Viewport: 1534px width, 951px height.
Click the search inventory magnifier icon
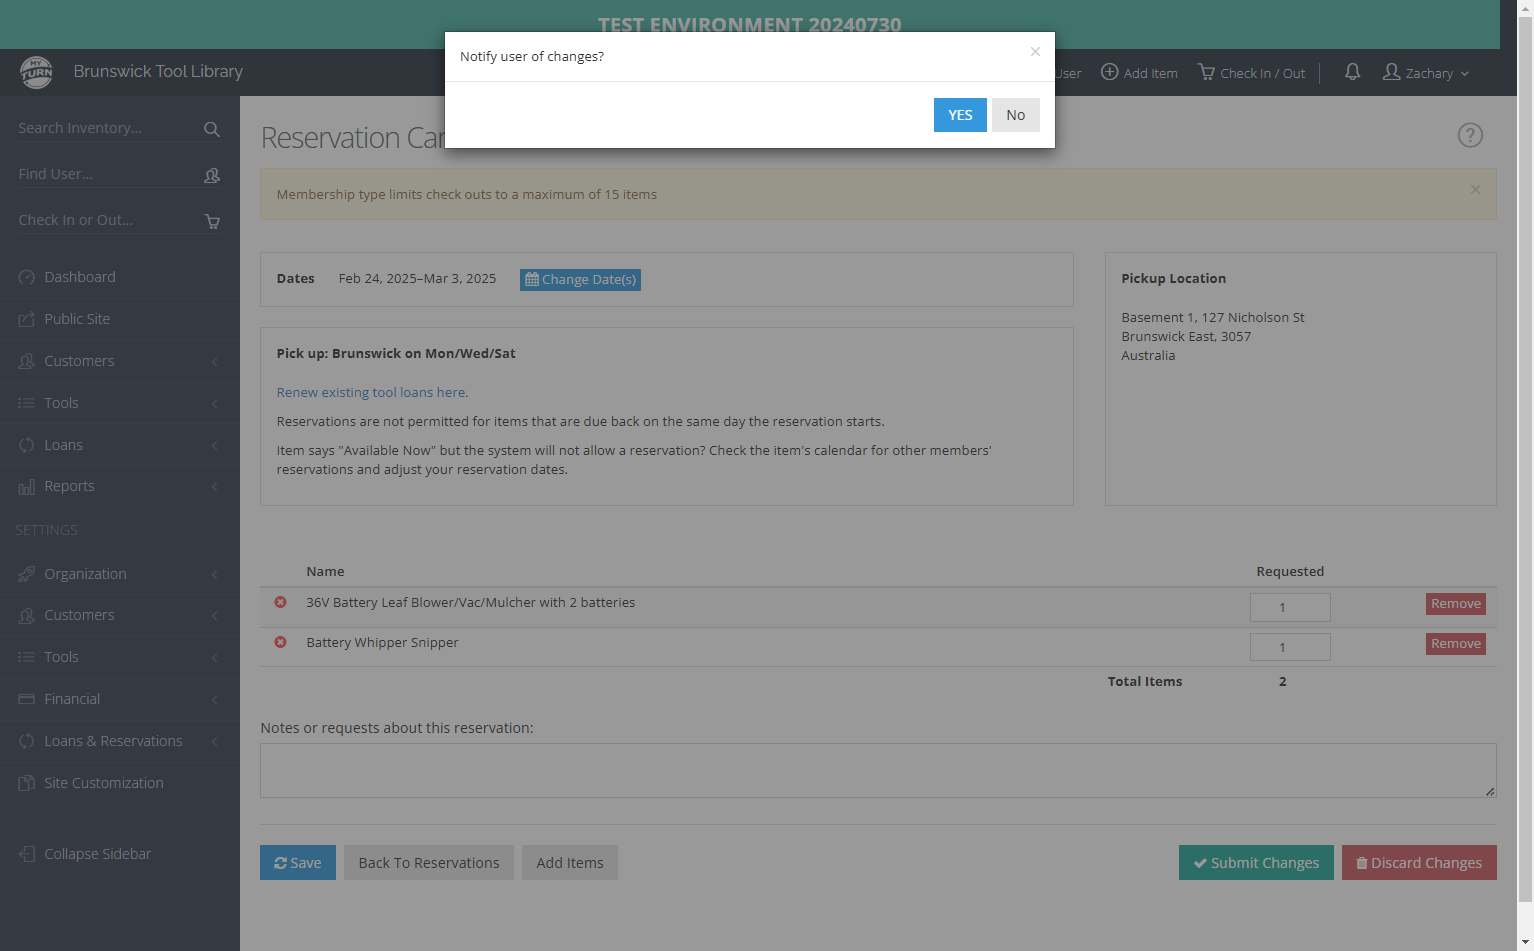coord(212,129)
